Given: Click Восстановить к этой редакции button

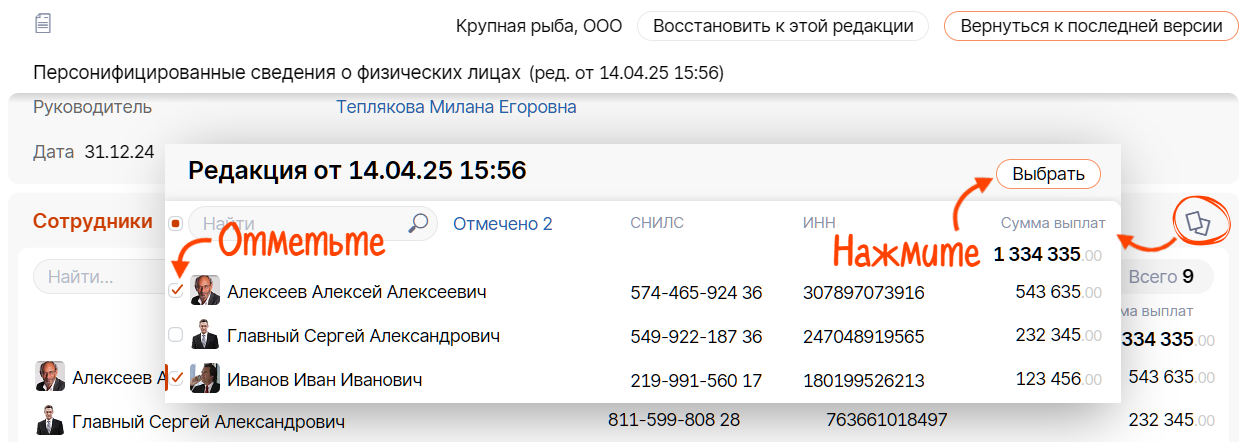Looking at the screenshot, I should tap(783, 26).
